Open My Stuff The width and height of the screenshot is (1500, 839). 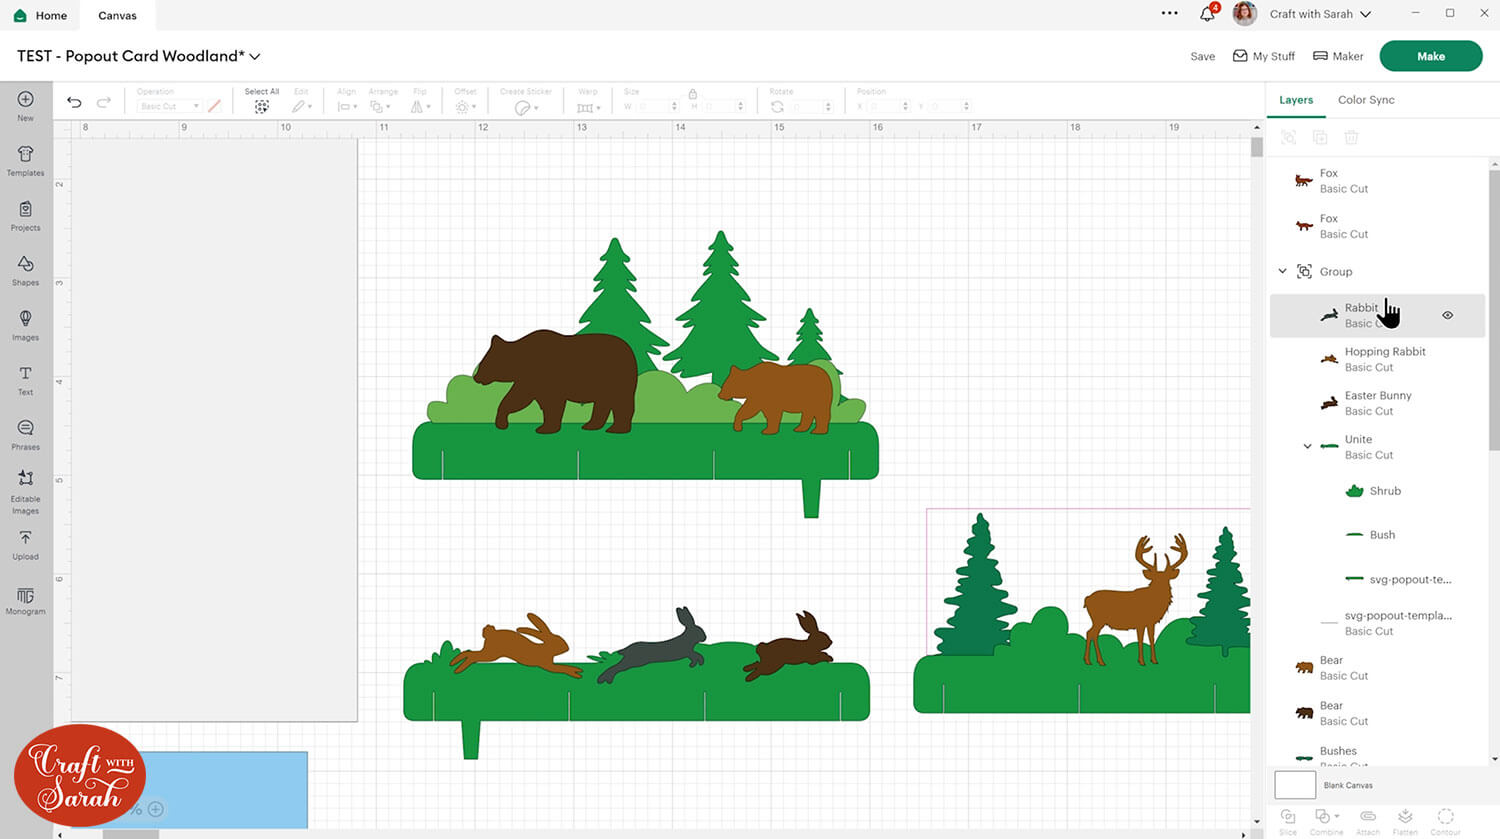1264,56
